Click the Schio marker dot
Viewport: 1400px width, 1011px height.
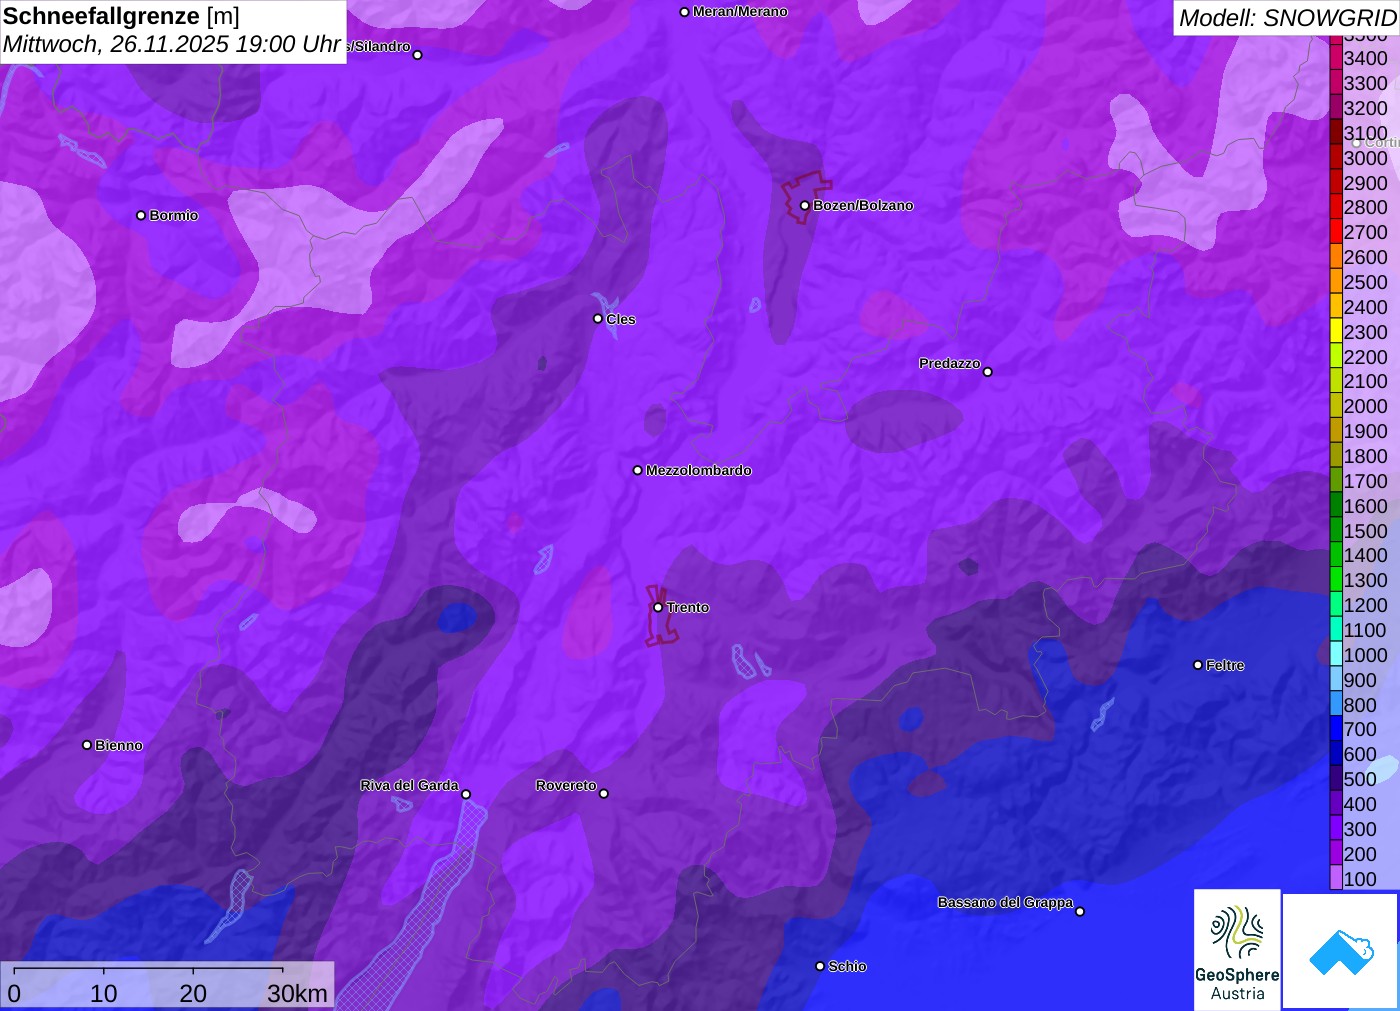(x=820, y=966)
